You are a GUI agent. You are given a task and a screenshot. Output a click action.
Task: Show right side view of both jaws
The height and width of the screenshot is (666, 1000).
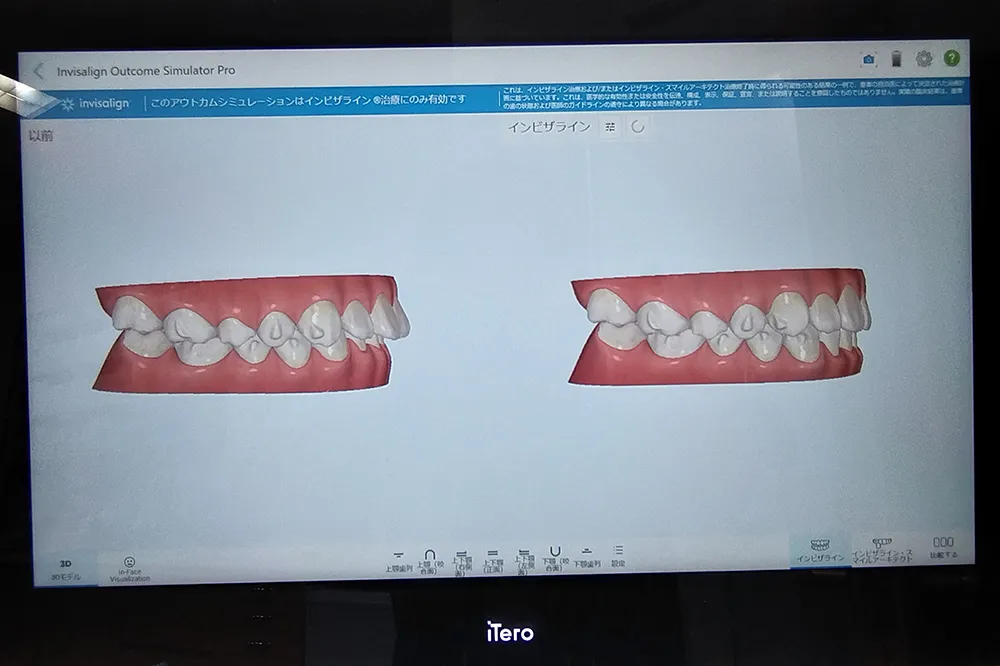coord(461,560)
